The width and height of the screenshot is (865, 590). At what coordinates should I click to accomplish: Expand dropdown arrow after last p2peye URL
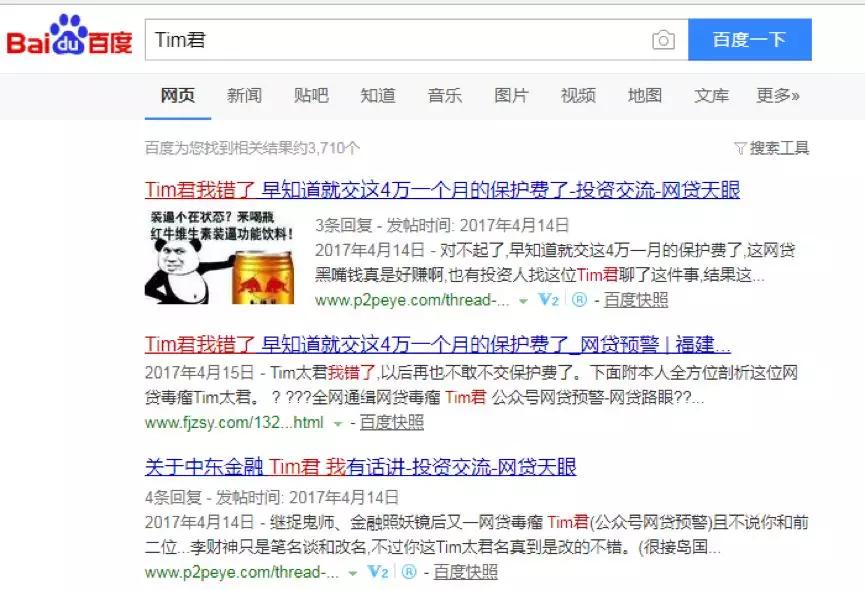pos(353,573)
